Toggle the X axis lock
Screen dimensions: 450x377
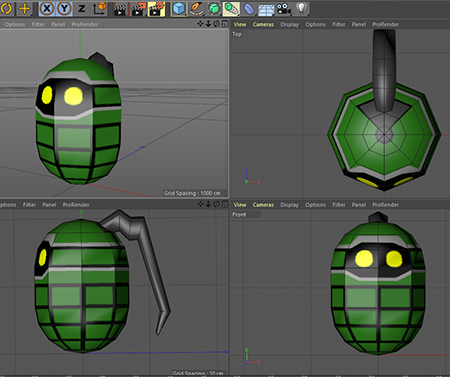click(47, 9)
